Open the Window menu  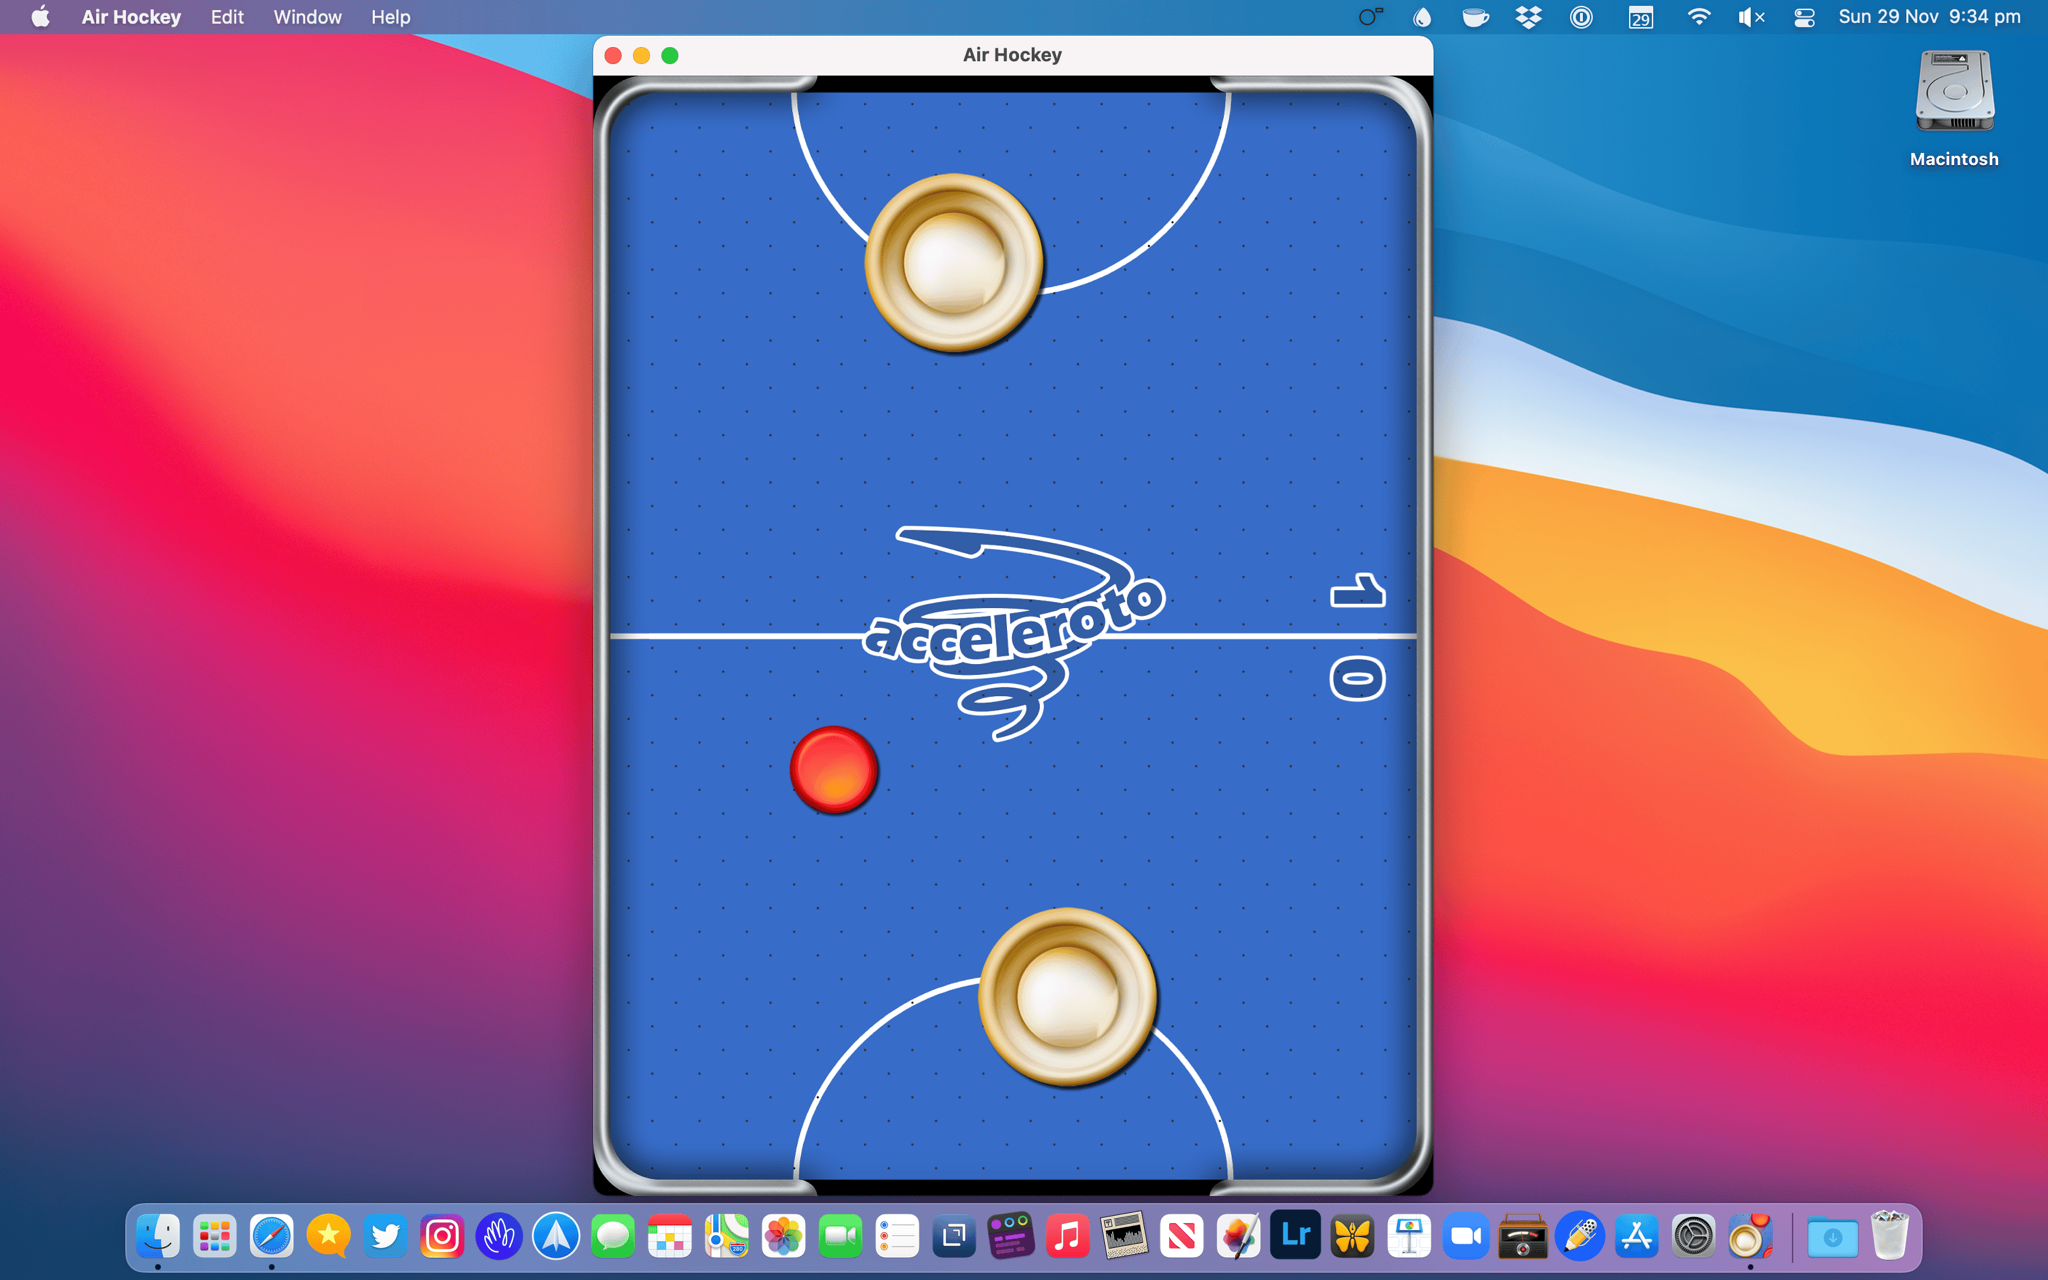(x=307, y=17)
